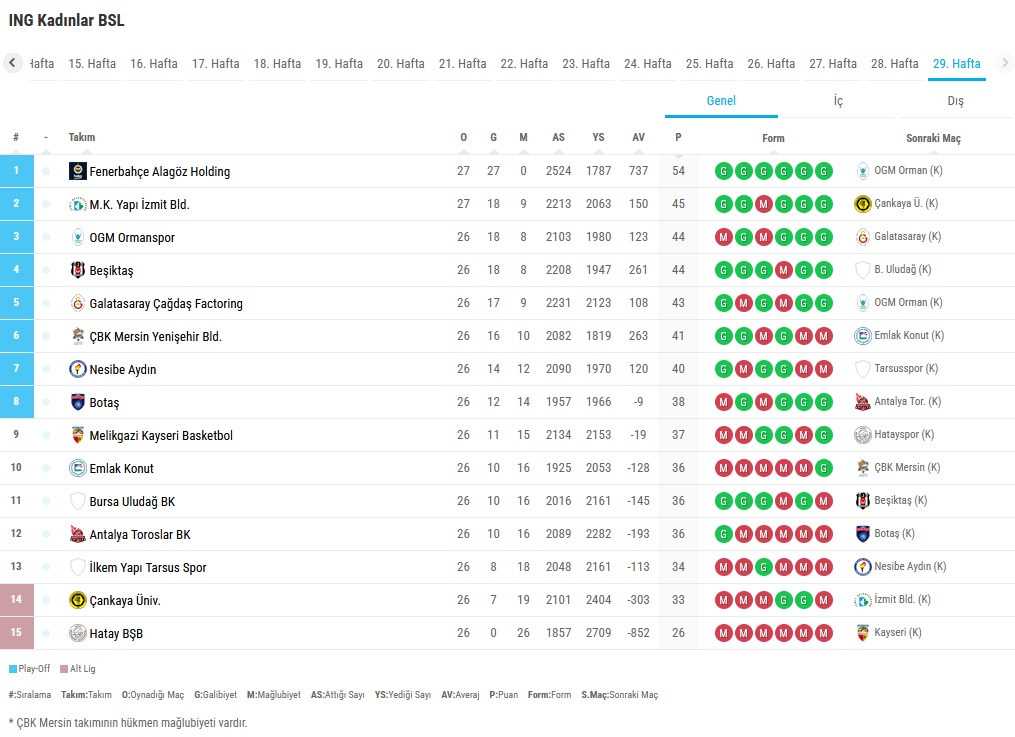Click the ÇBK Mersin Yenişehir Bld. logo
Viewport: 1015px width, 737px height.
(78, 336)
